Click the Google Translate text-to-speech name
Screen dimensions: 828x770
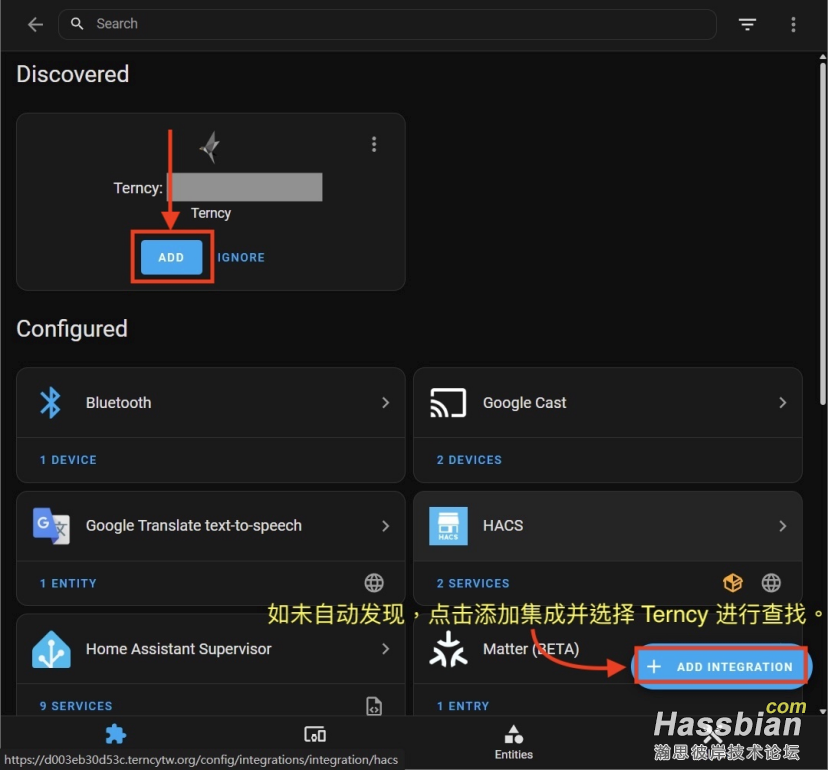click(x=194, y=526)
